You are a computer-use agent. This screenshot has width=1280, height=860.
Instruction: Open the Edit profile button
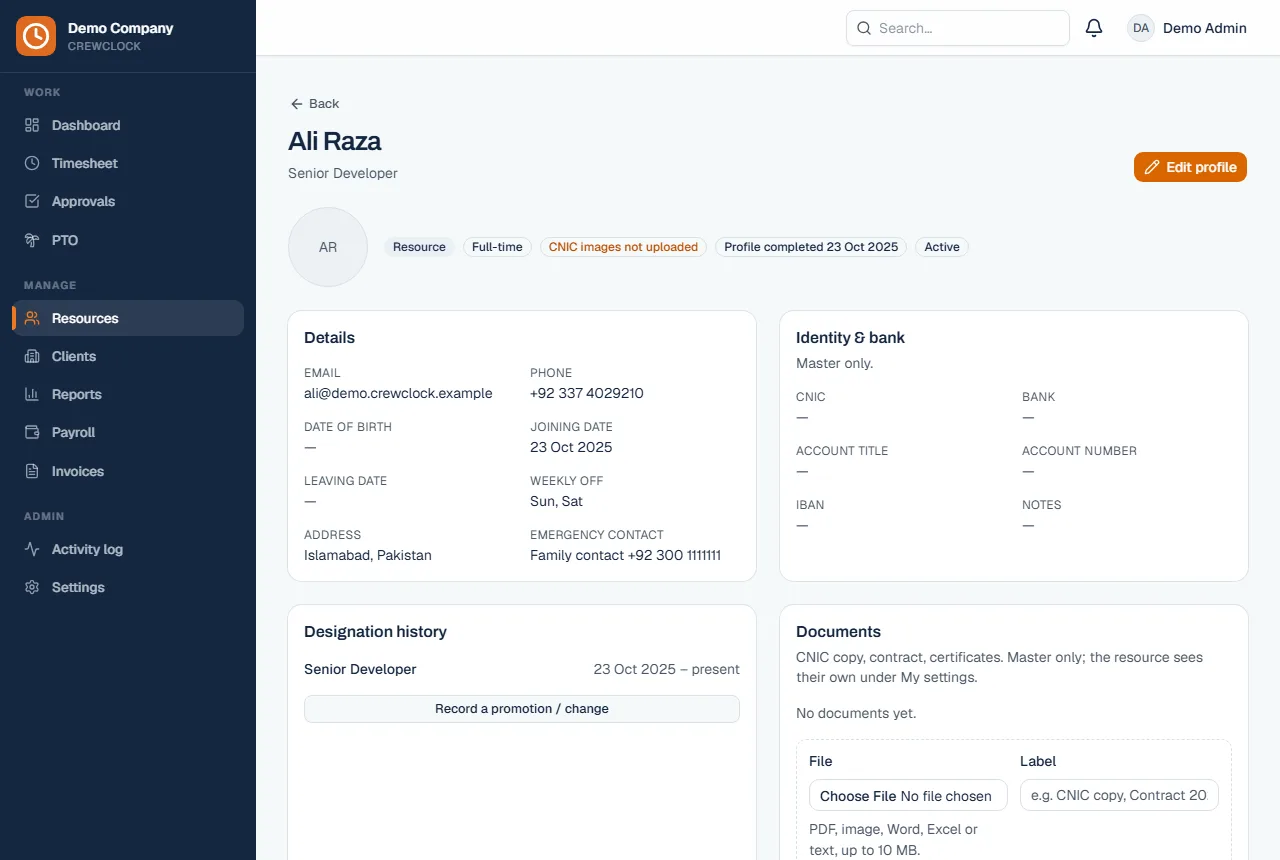(1190, 167)
